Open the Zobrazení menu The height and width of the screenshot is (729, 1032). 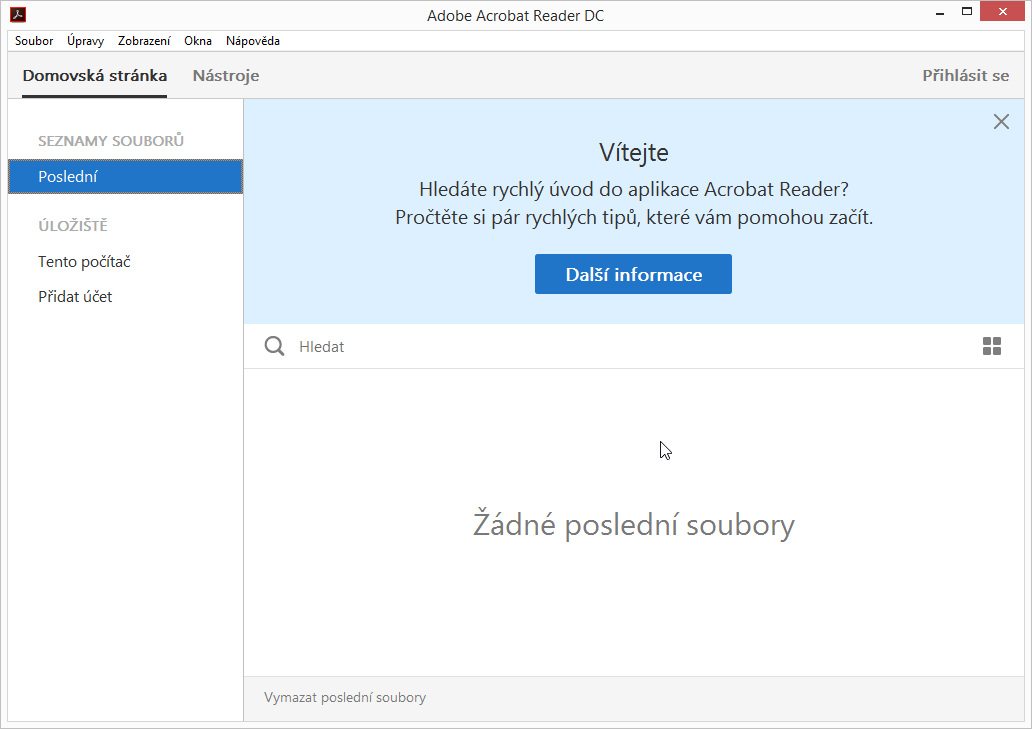click(144, 41)
